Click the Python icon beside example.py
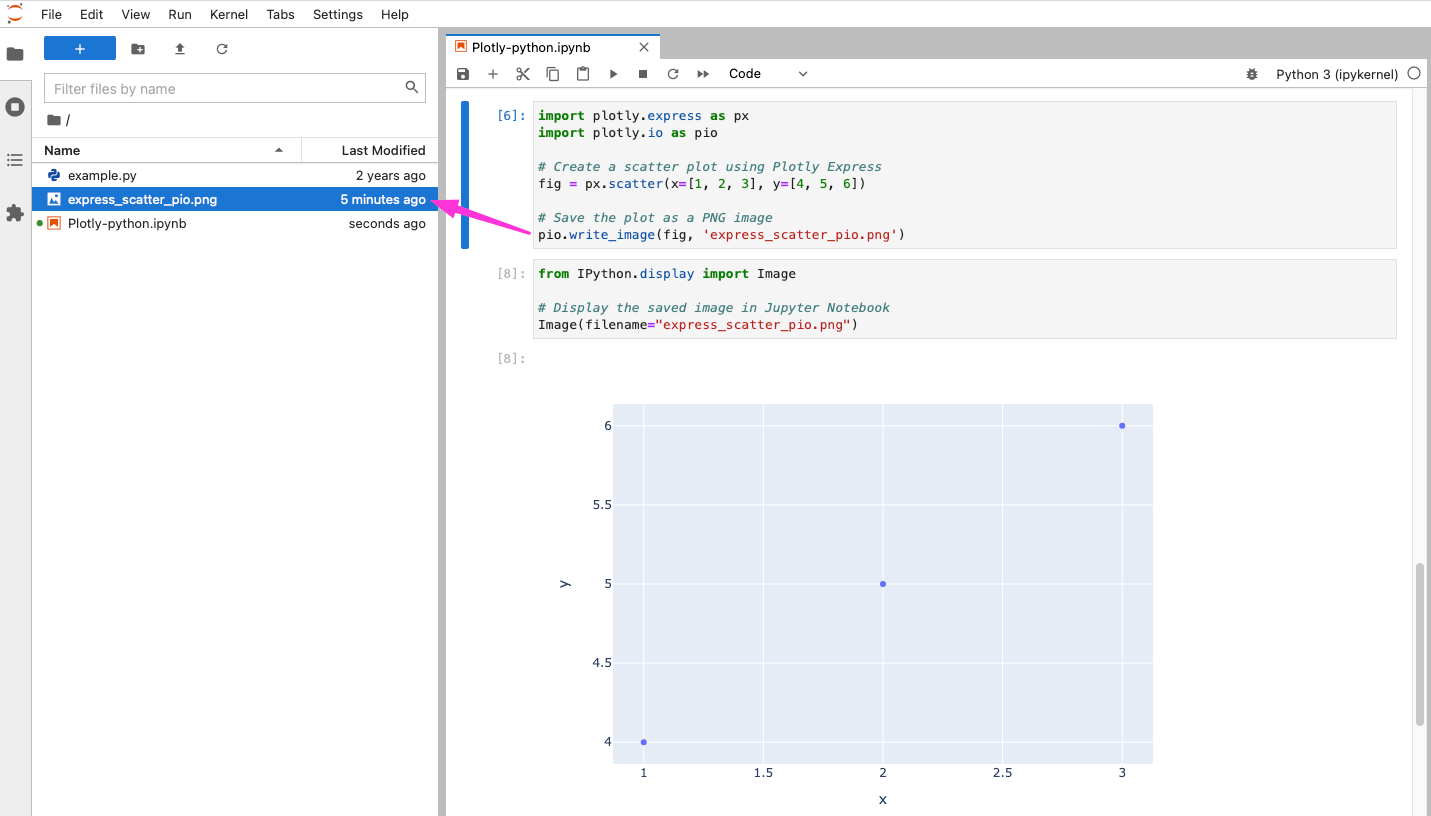 (x=54, y=175)
